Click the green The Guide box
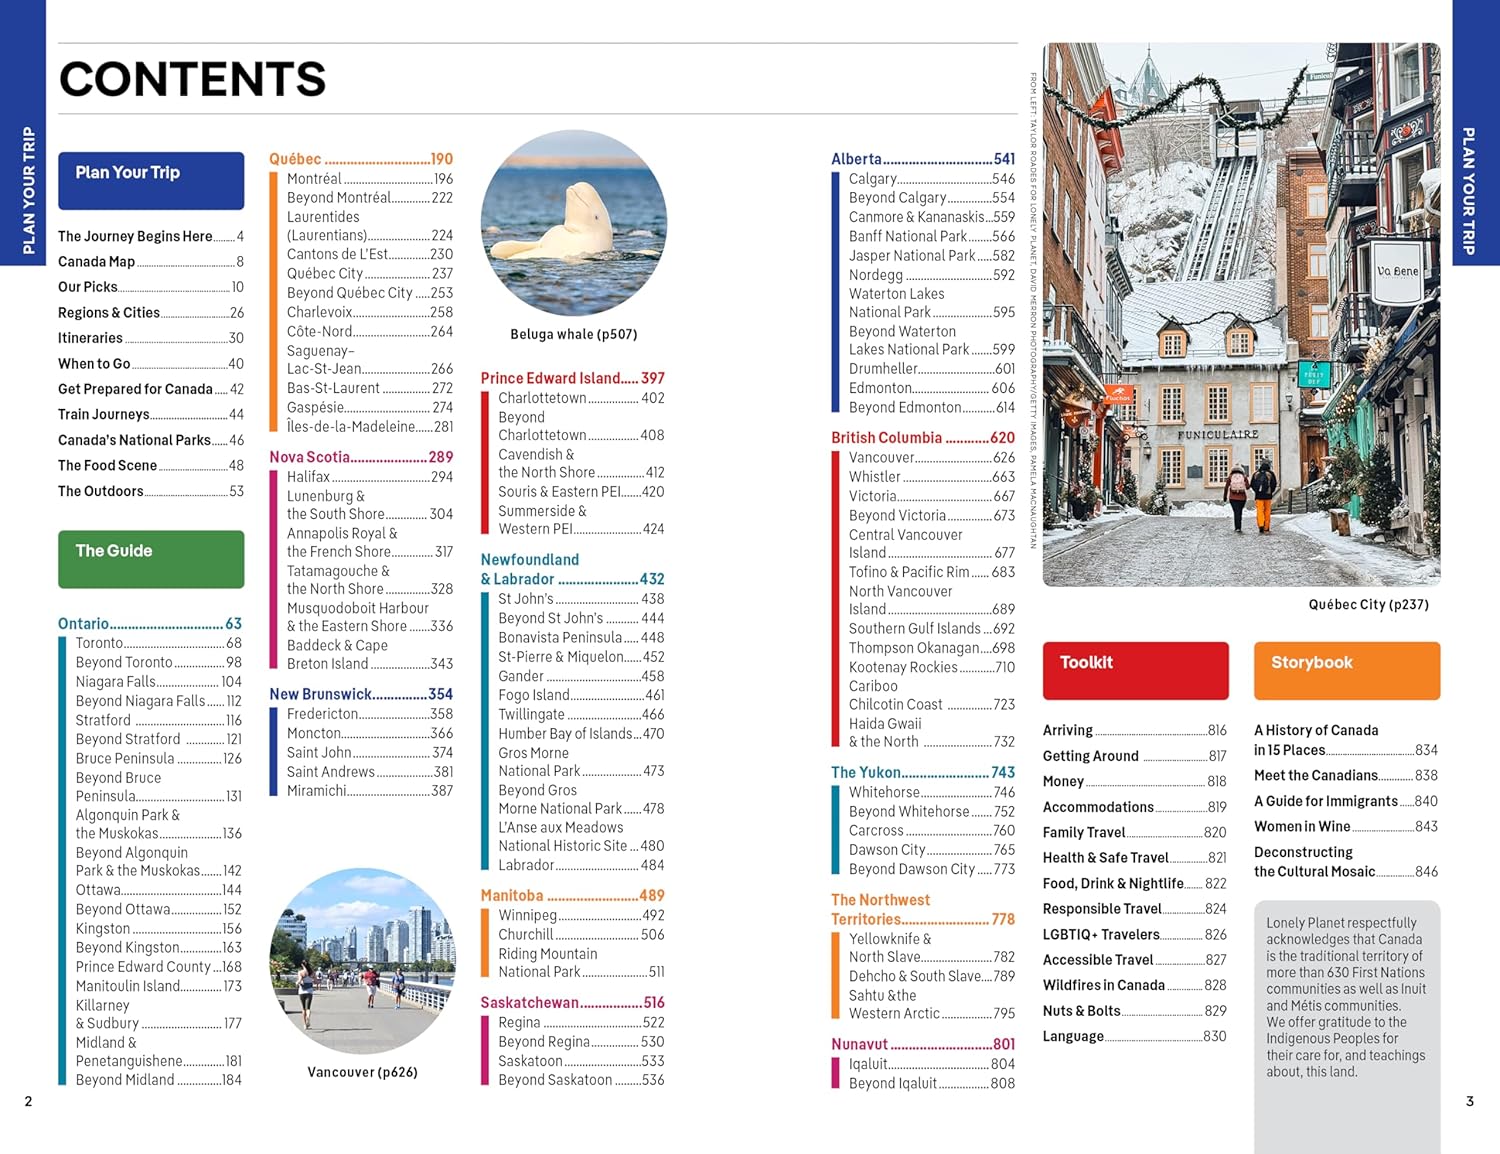This screenshot has width=1500, height=1154. click(x=151, y=559)
